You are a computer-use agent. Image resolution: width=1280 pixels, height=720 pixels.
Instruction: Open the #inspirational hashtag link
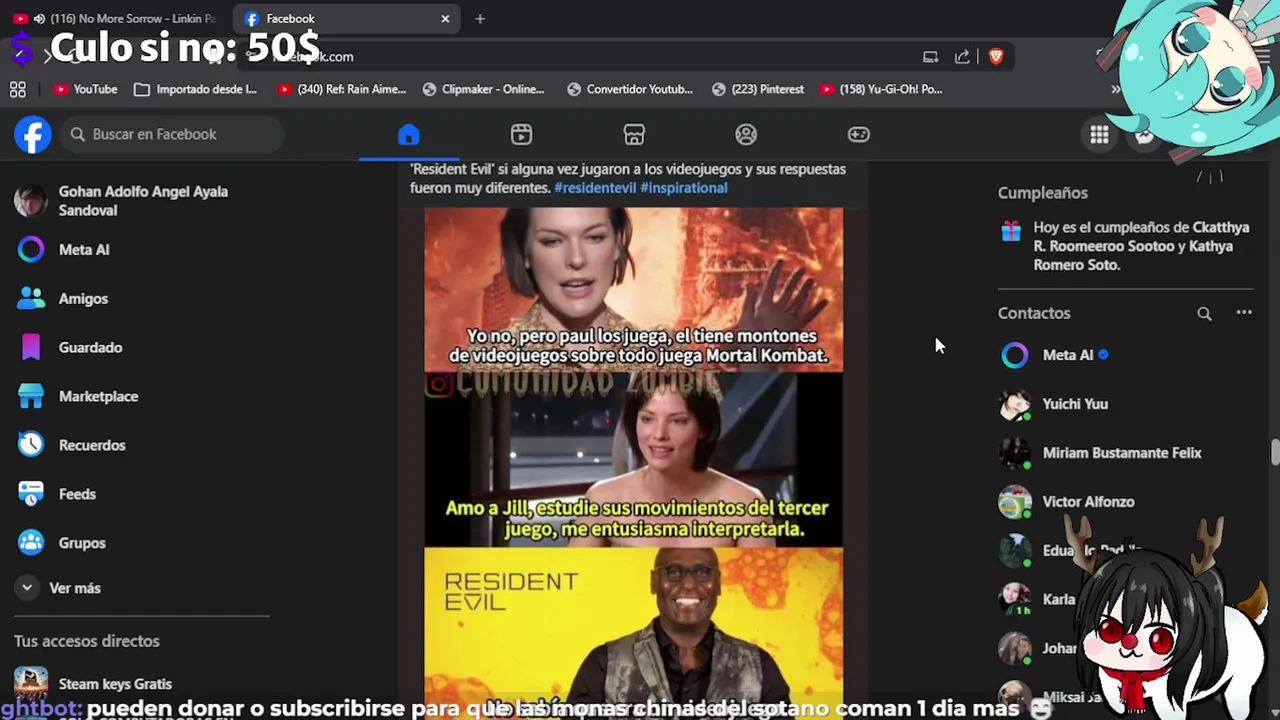tap(684, 188)
